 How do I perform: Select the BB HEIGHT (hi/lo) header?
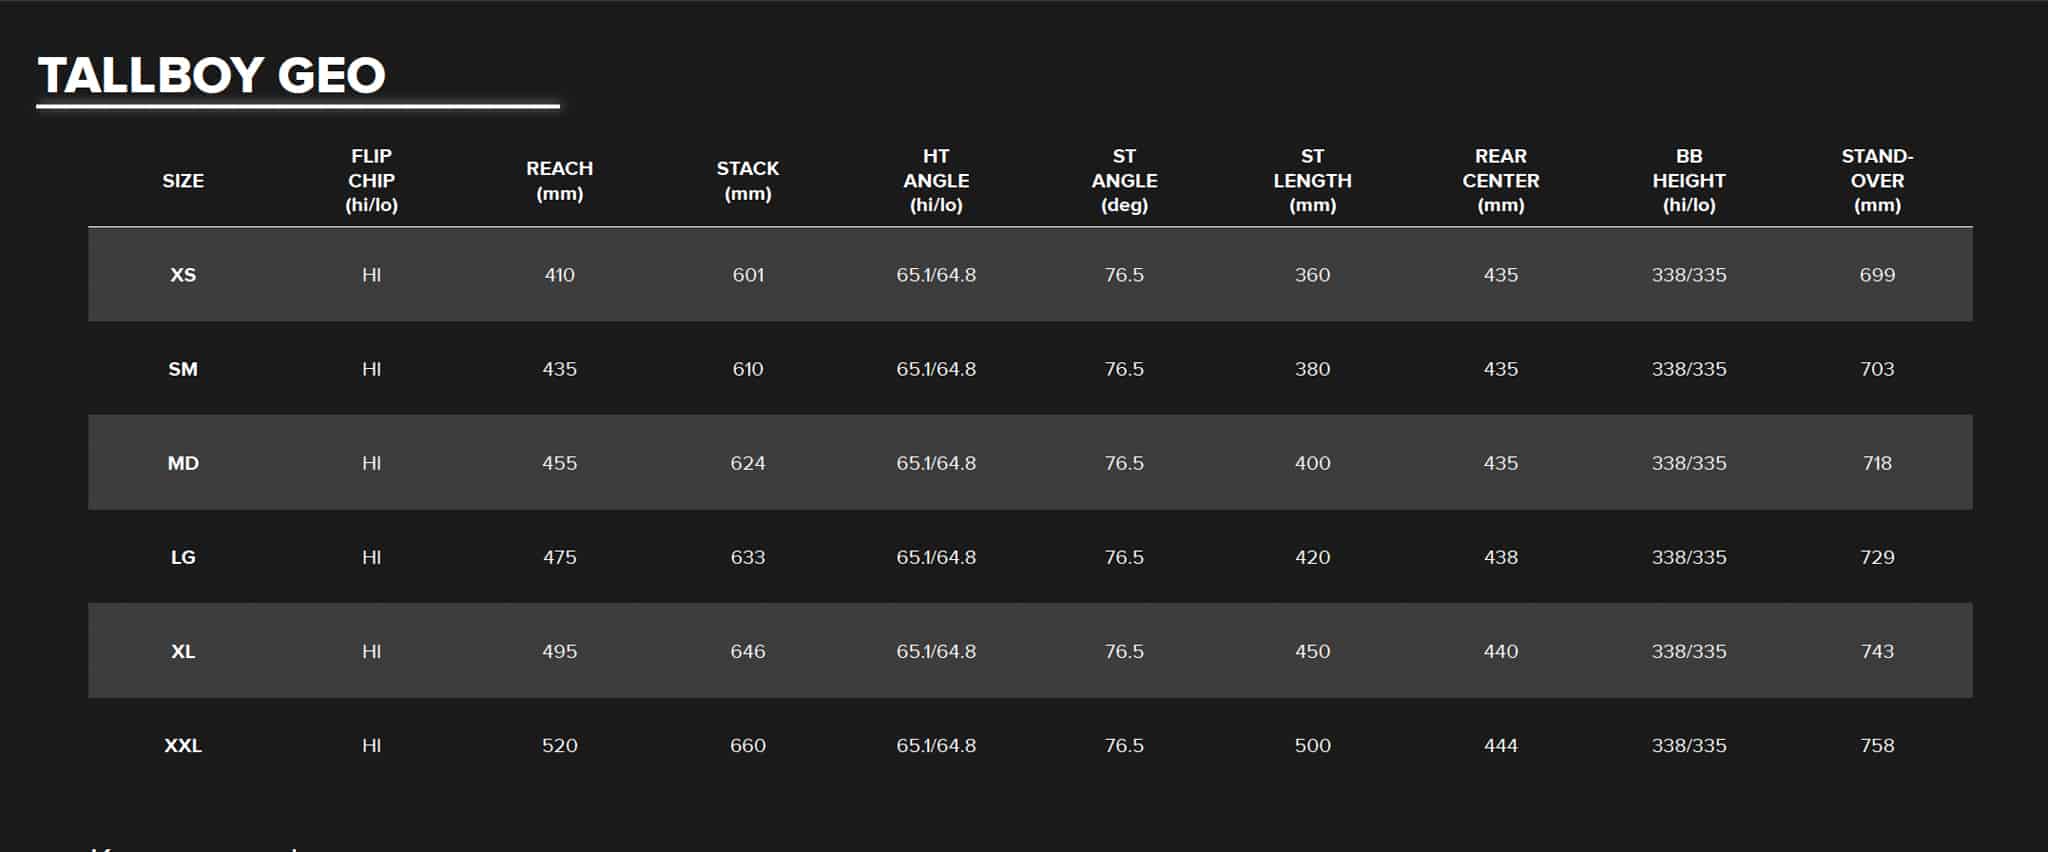(x=1689, y=181)
